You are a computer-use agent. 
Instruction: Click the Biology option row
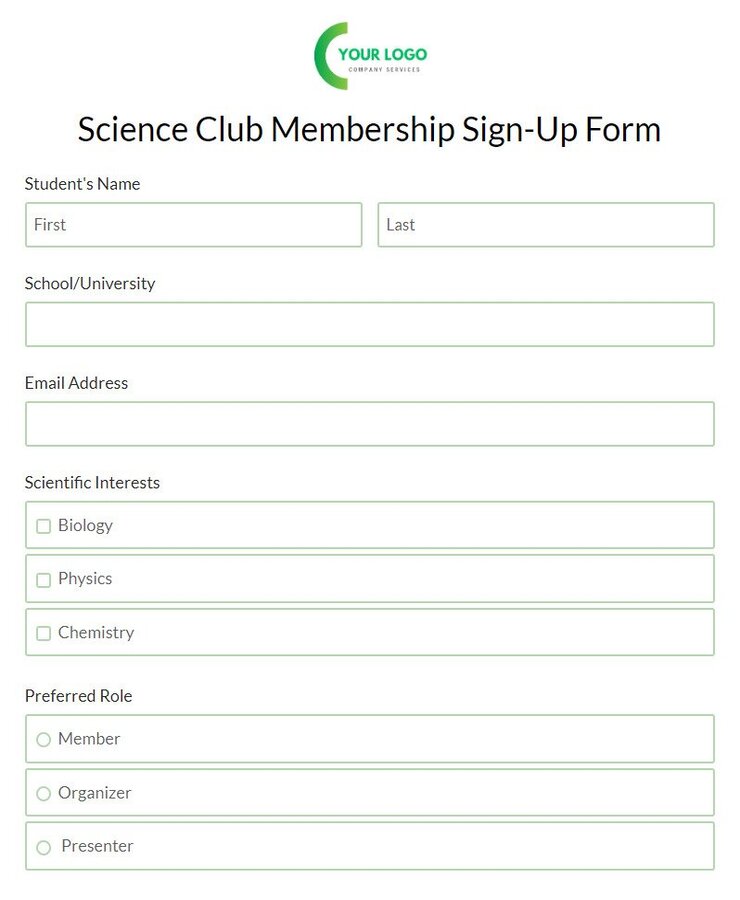point(370,525)
